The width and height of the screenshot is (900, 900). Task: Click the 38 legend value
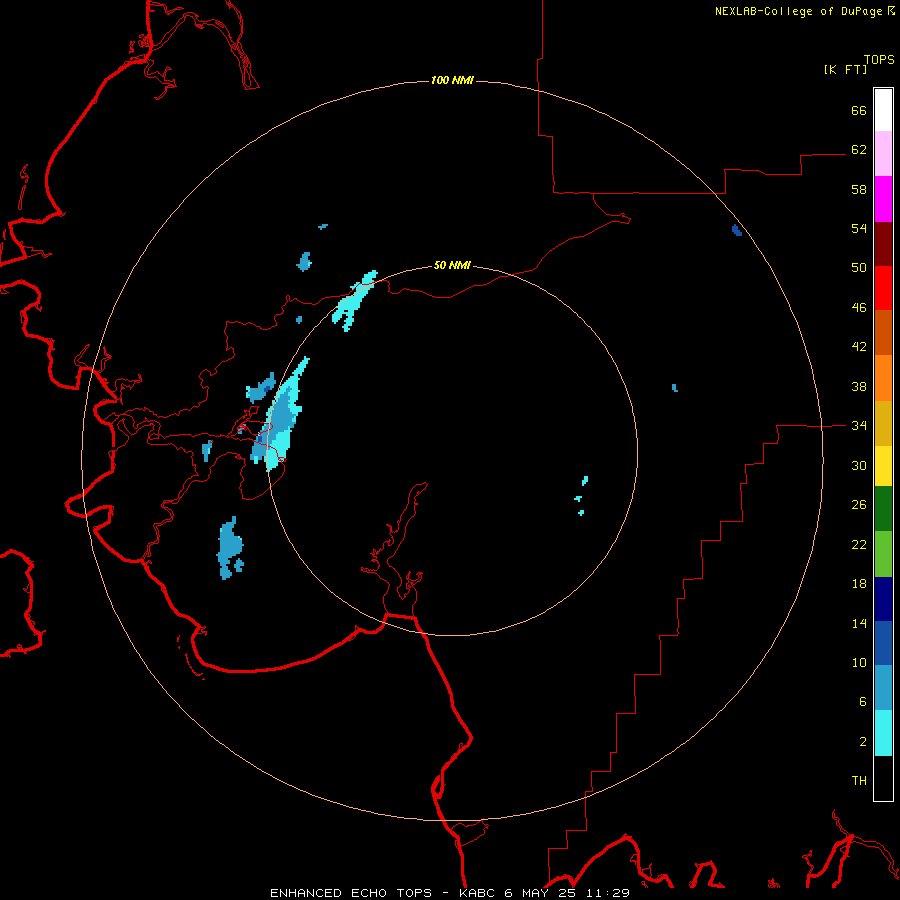[x=859, y=386]
